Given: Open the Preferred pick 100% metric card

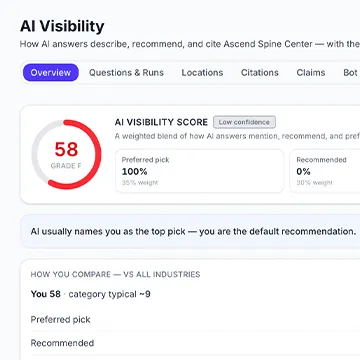Looking at the screenshot, I should pyautogui.click(x=200, y=171).
